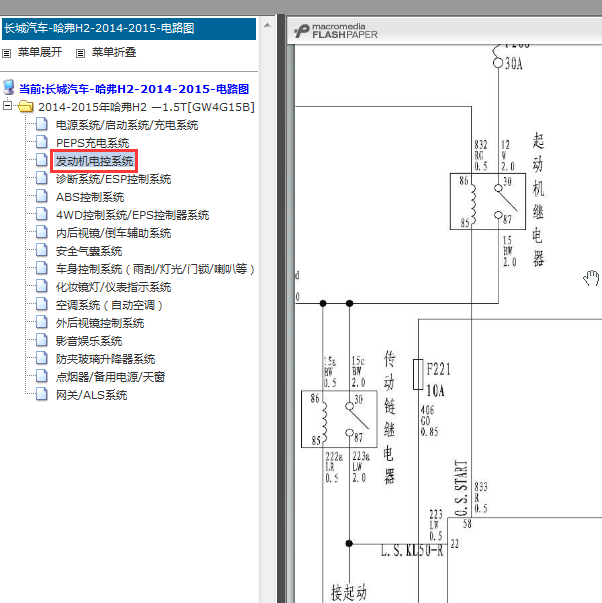Open PEPS充电系统 diagram
Screen dimensions: 602x603
92,143
